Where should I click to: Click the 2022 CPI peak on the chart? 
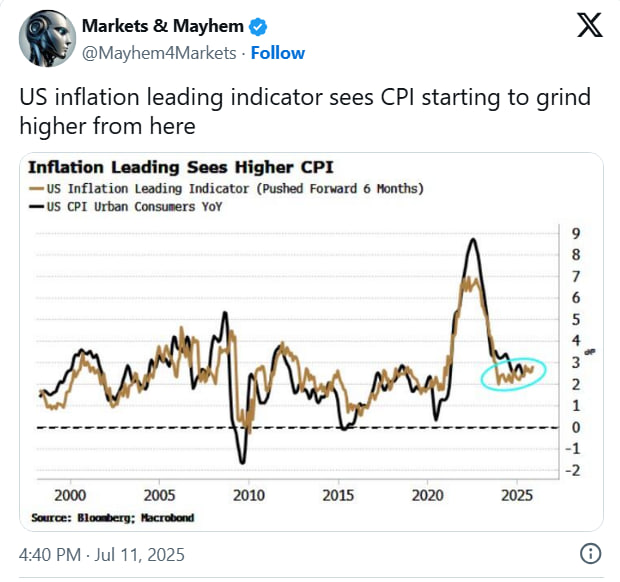click(x=472, y=240)
